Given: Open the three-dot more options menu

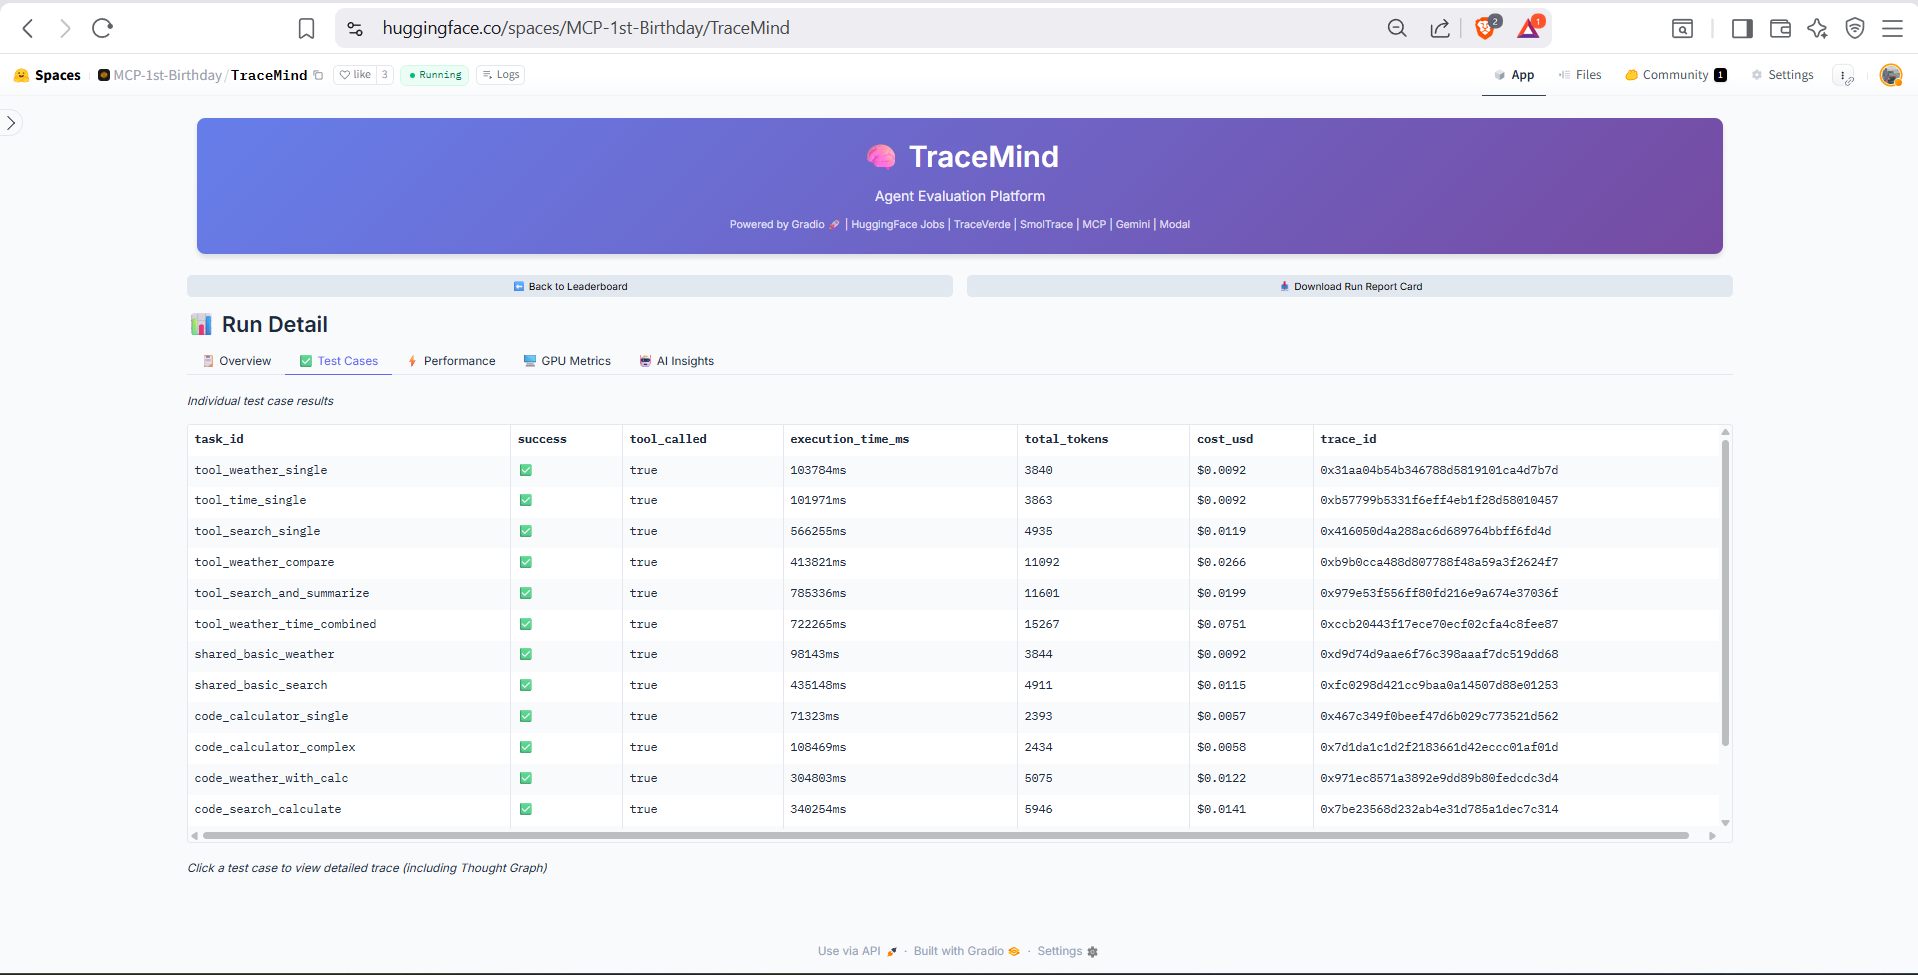Looking at the screenshot, I should click(x=1843, y=75).
